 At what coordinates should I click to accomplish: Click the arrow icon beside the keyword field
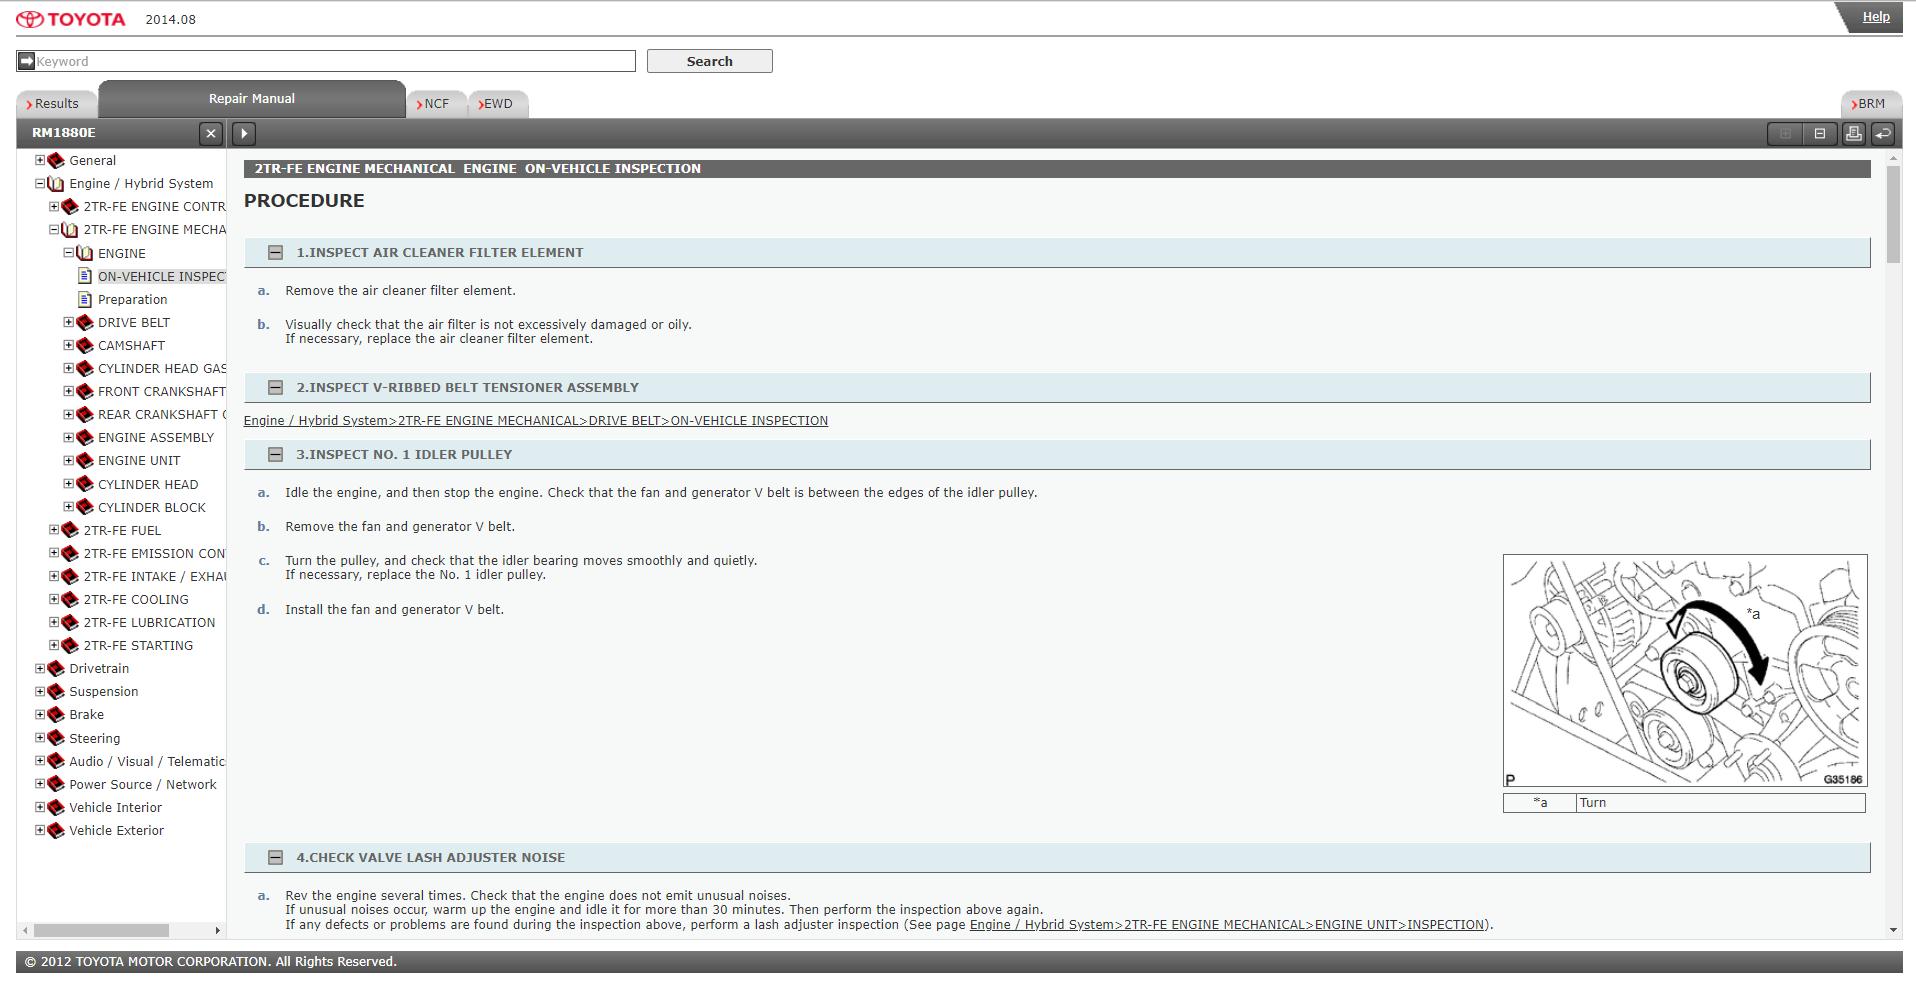(26, 61)
